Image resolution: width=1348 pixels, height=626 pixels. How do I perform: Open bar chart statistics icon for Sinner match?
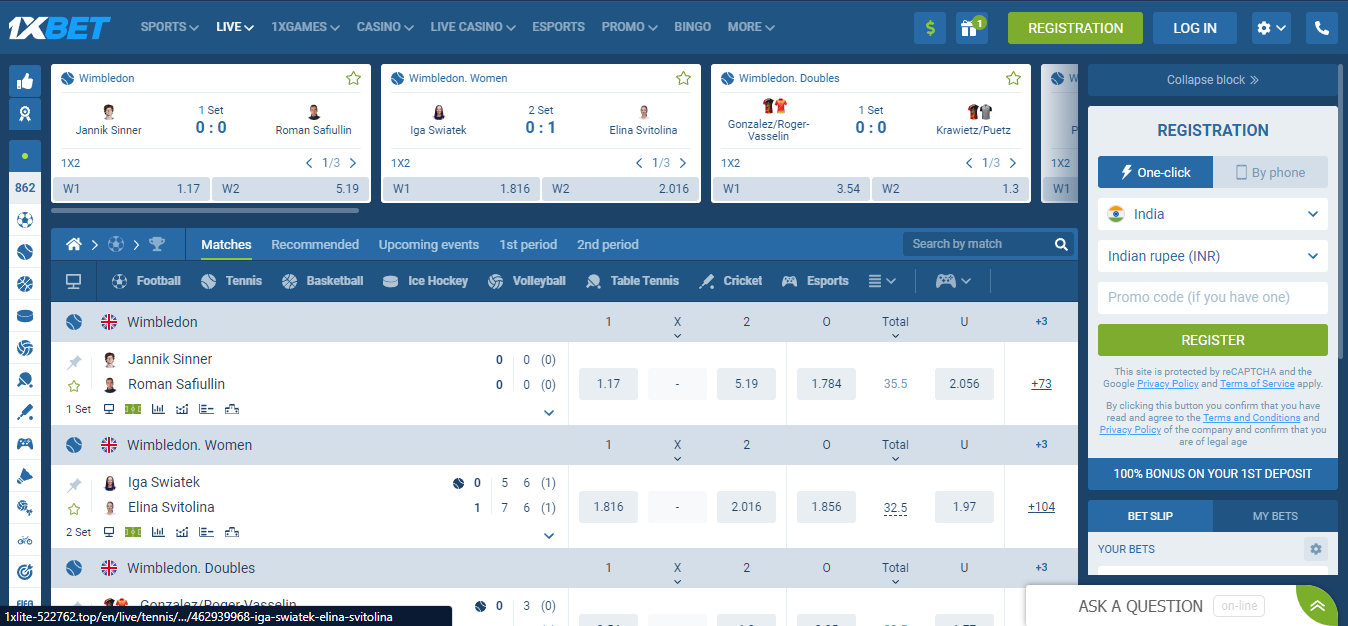158,409
